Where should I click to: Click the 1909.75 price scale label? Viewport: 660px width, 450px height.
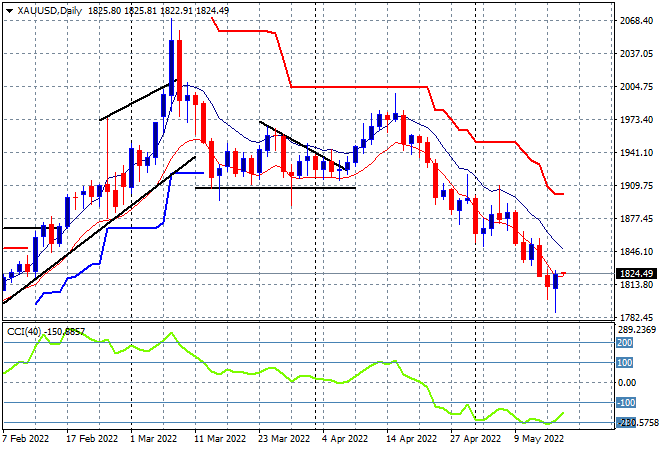coord(636,185)
